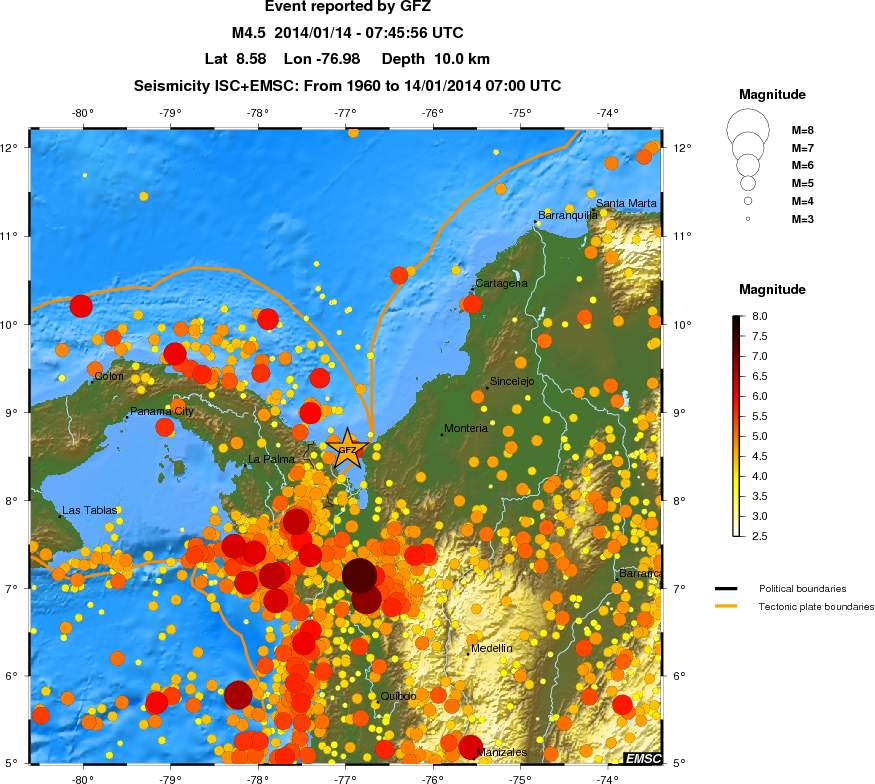Image resolution: width=875 pixels, height=784 pixels.
Task: Click the 'Seismicity ISC+EMSC' date range line
Action: point(347,86)
